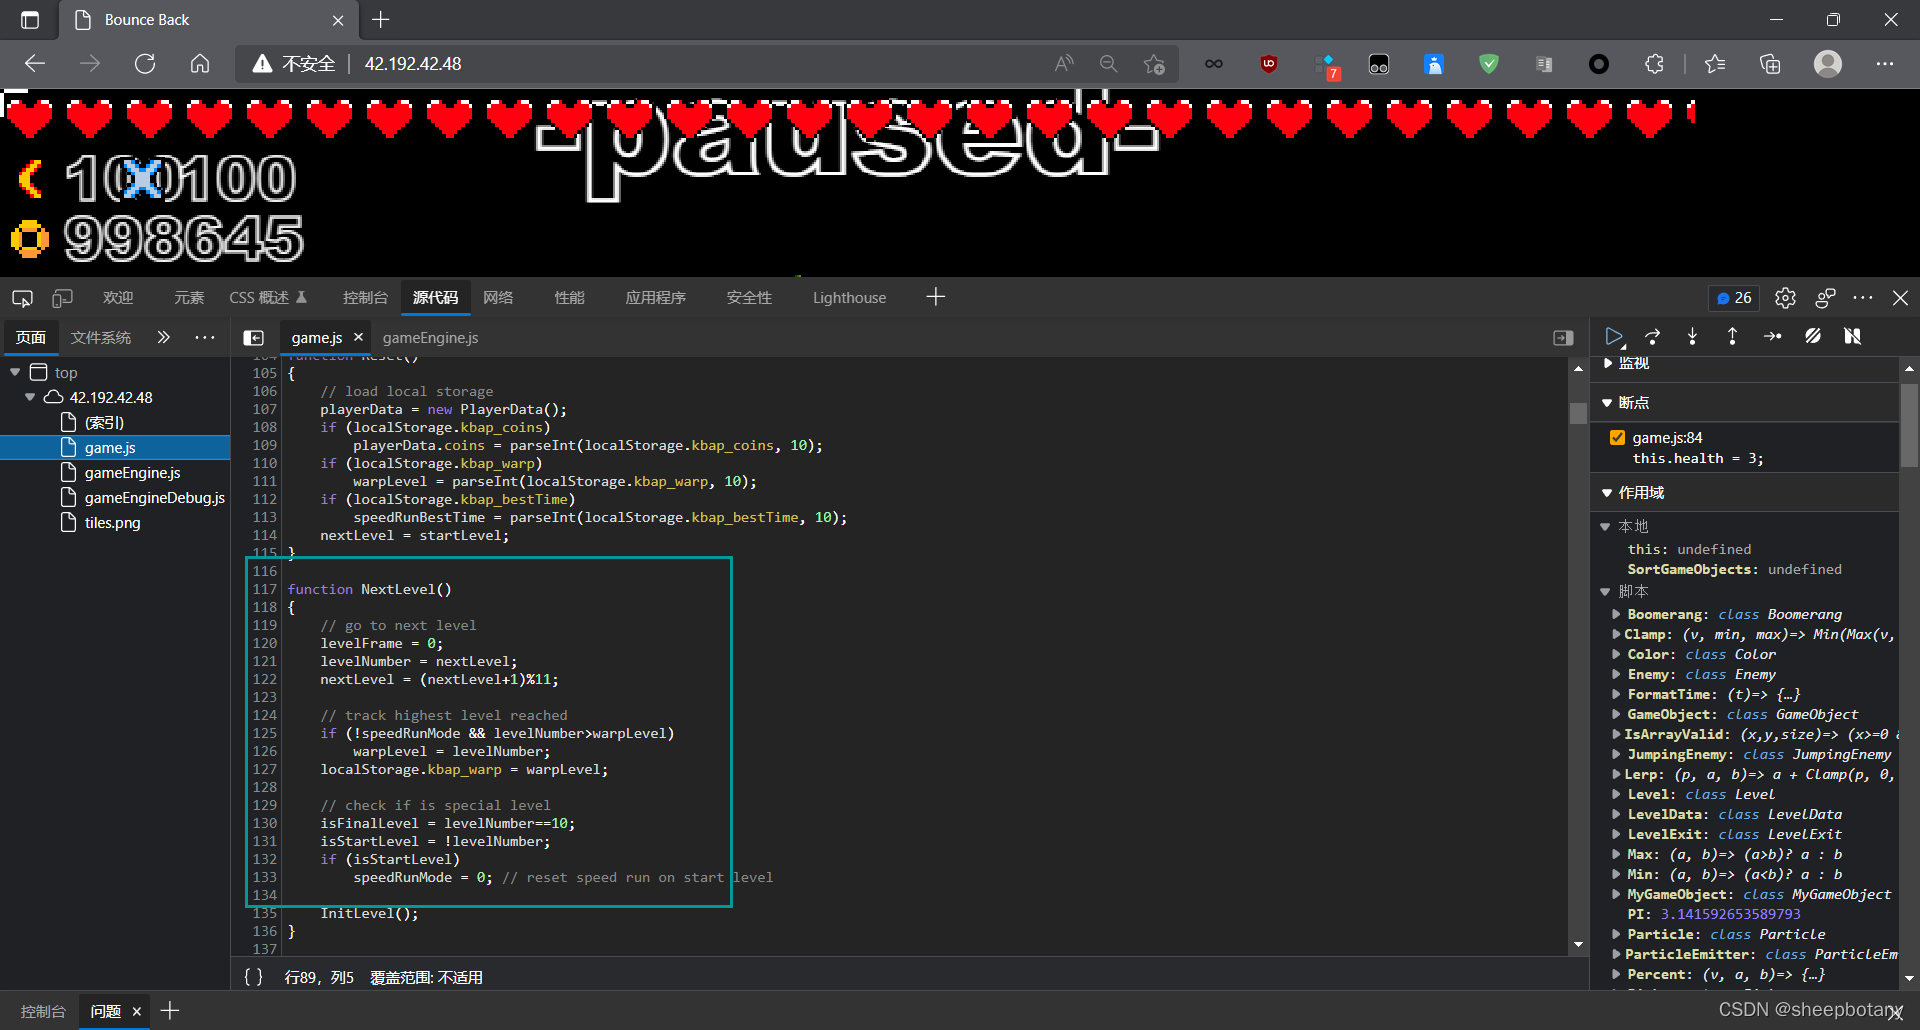The image size is (1920, 1030).
Task: Step out of the current function
Action: pyautogui.click(x=1732, y=337)
